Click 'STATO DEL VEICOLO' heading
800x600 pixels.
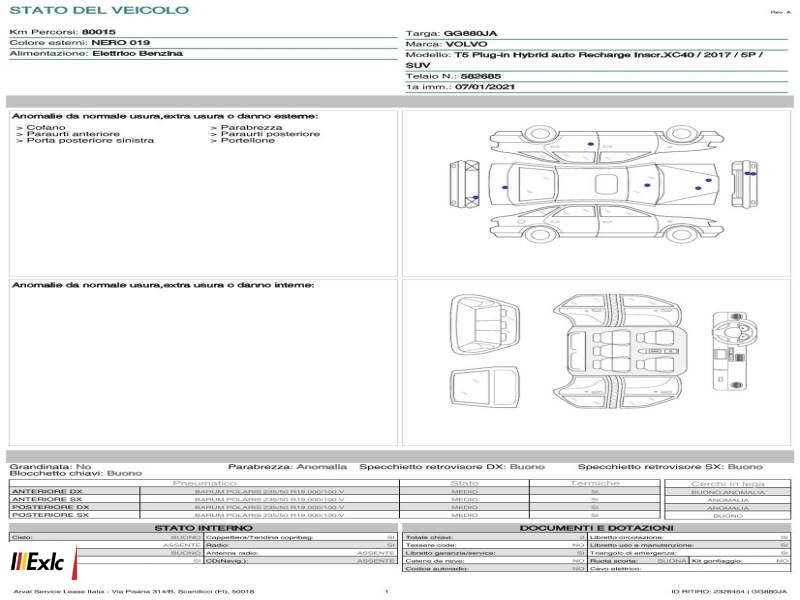pos(99,10)
